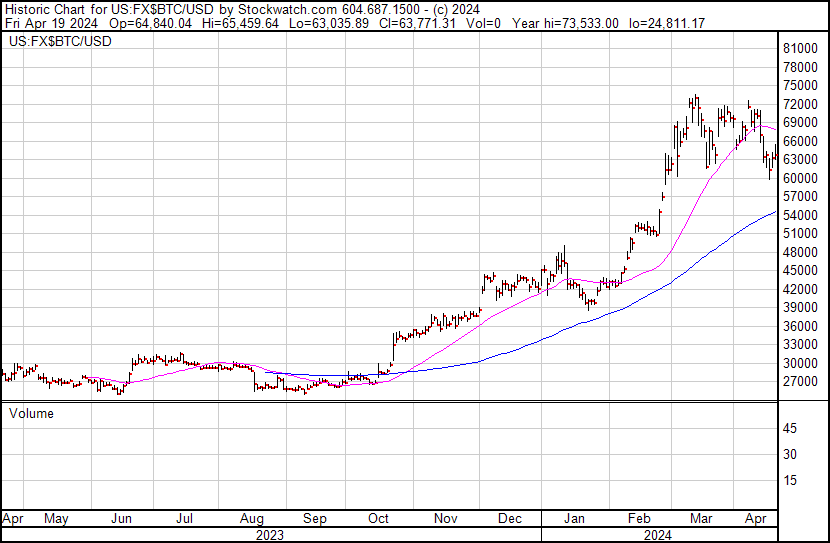Click the 54000 price axis label

(x=802, y=215)
